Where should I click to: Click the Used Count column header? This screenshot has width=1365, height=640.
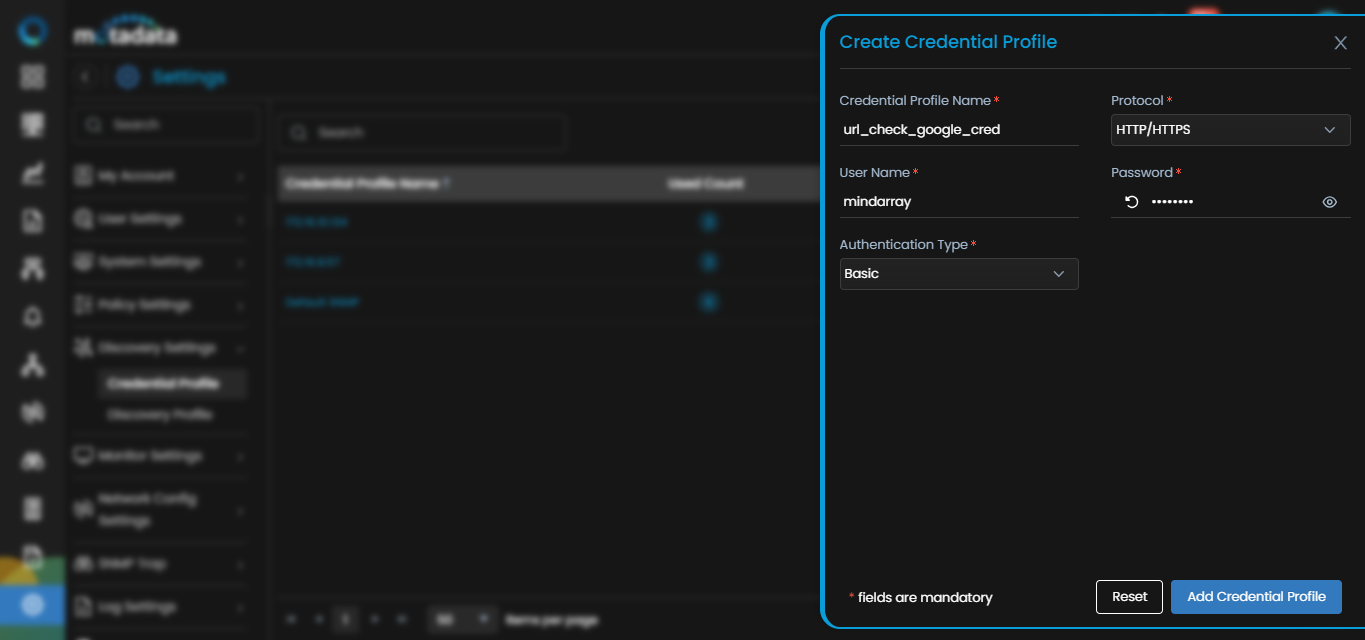pos(706,184)
